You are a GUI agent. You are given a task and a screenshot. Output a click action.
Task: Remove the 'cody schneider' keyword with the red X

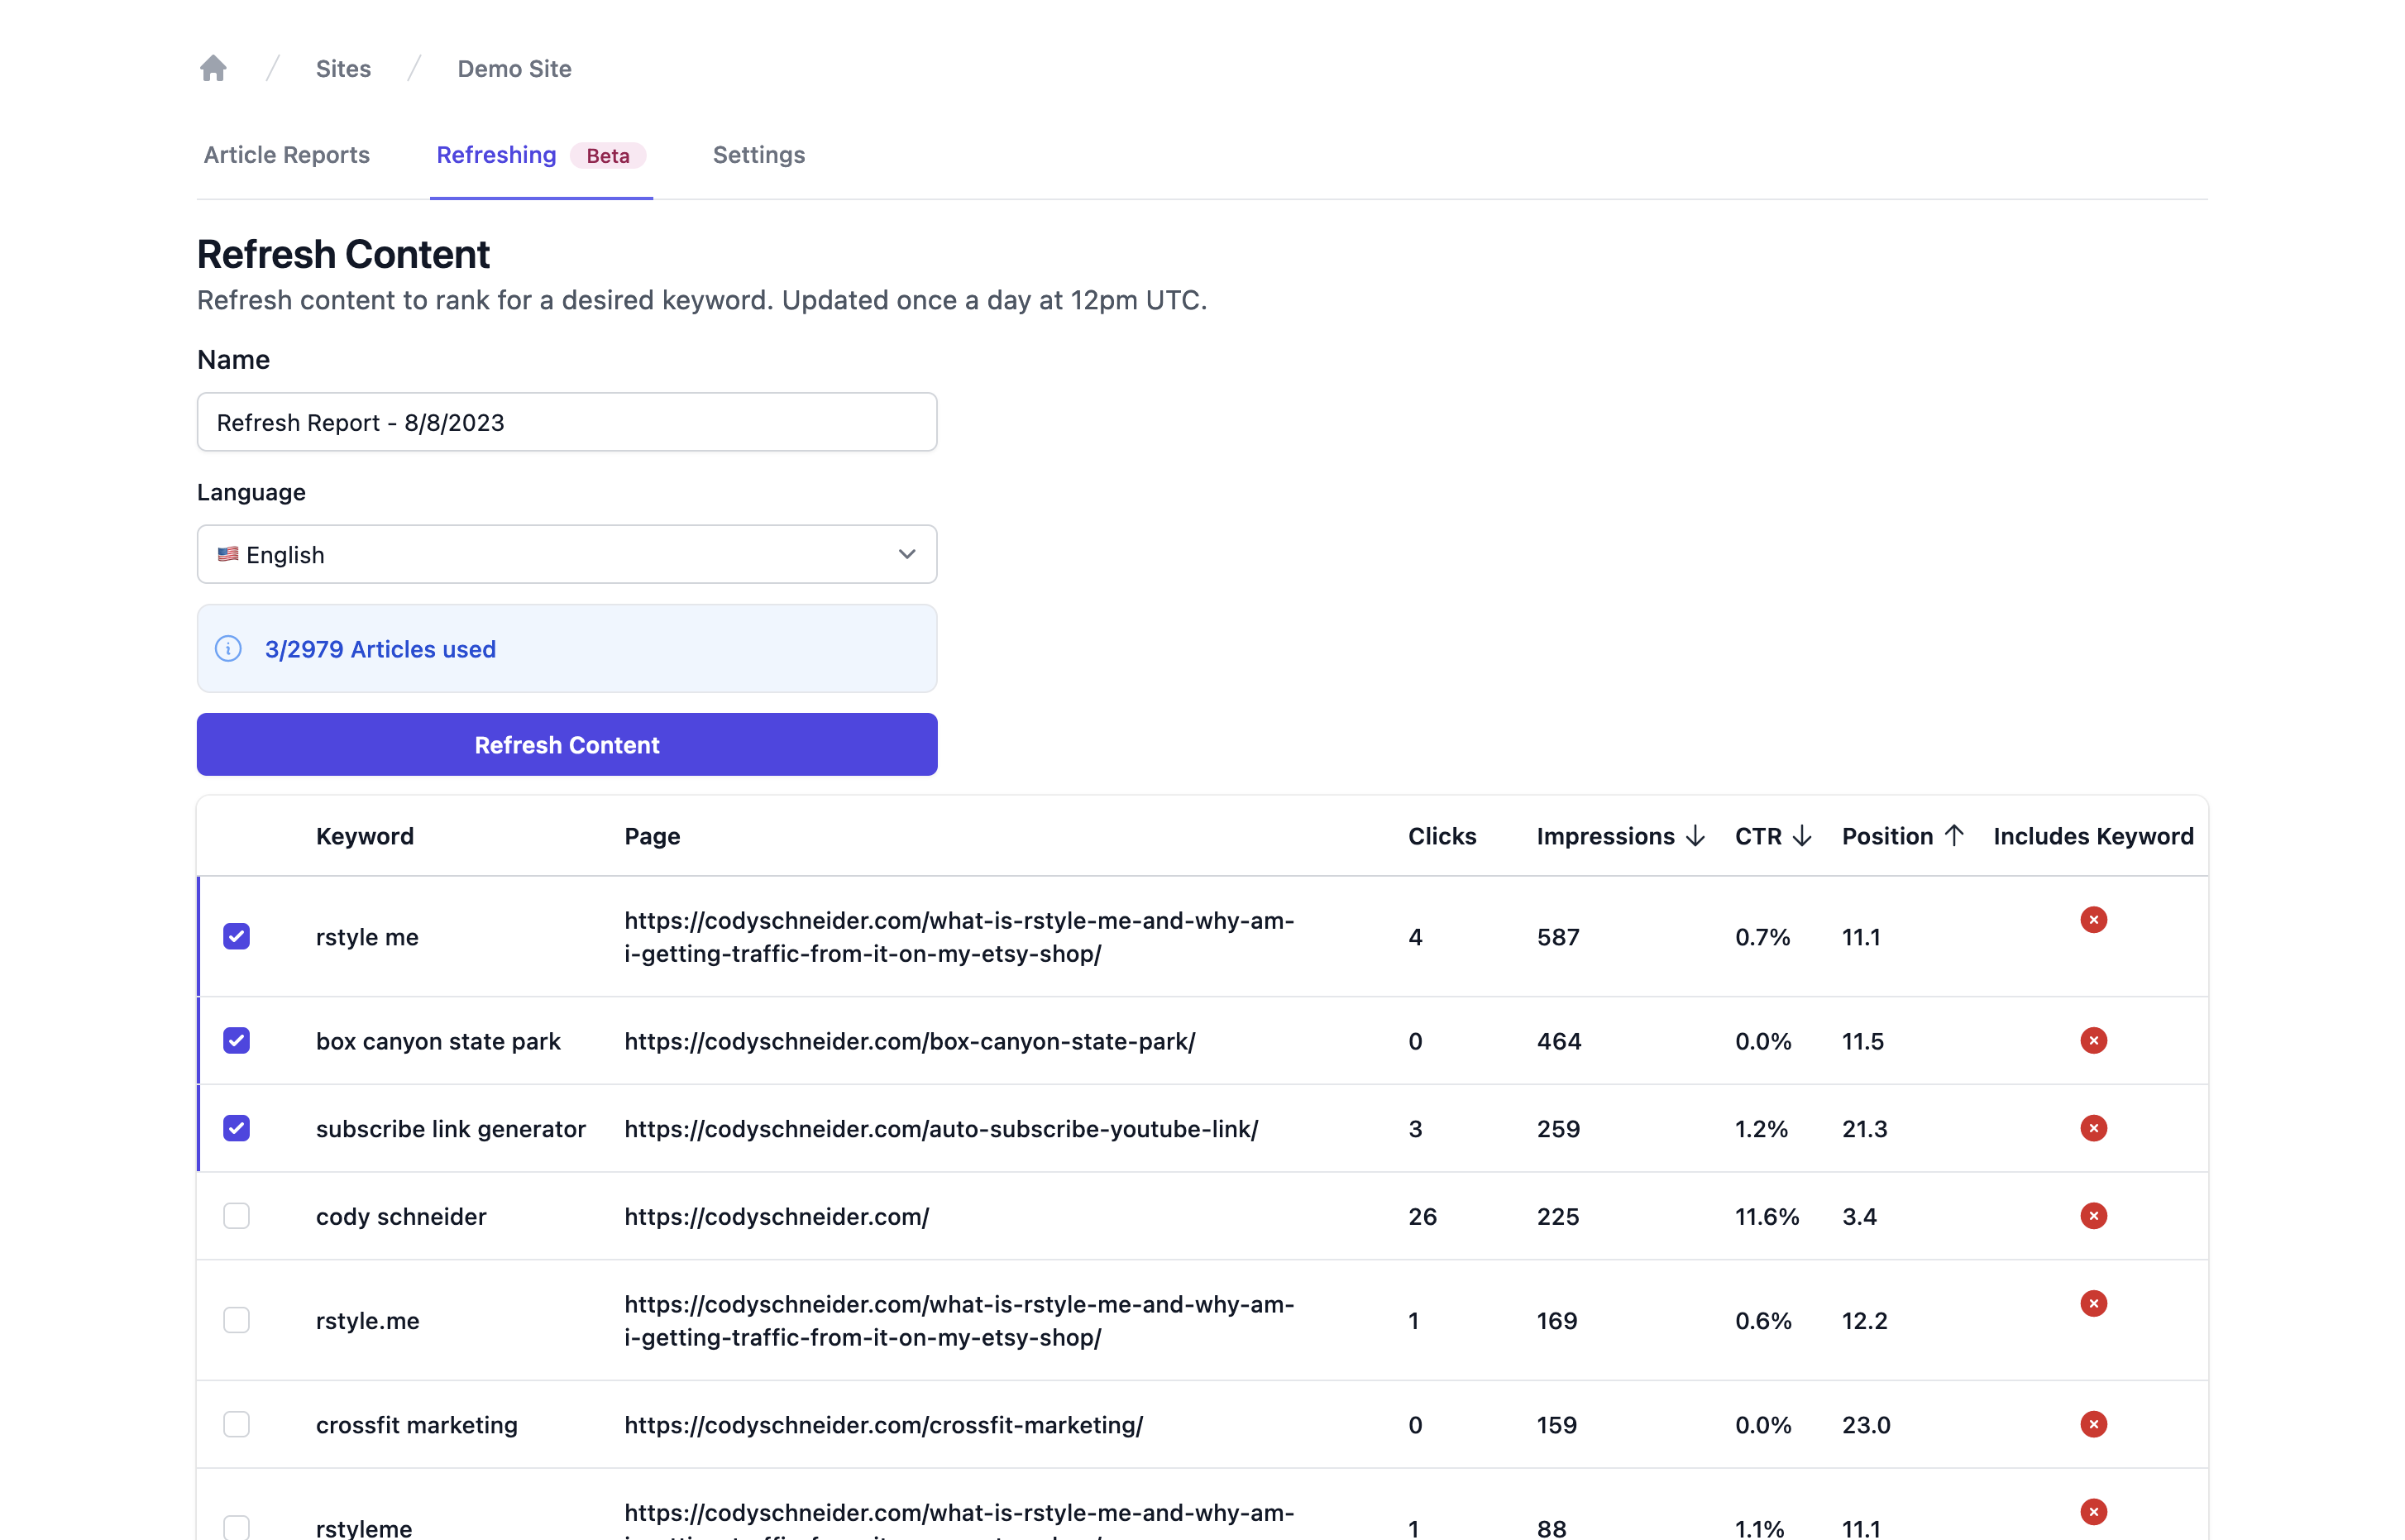pos(2094,1216)
